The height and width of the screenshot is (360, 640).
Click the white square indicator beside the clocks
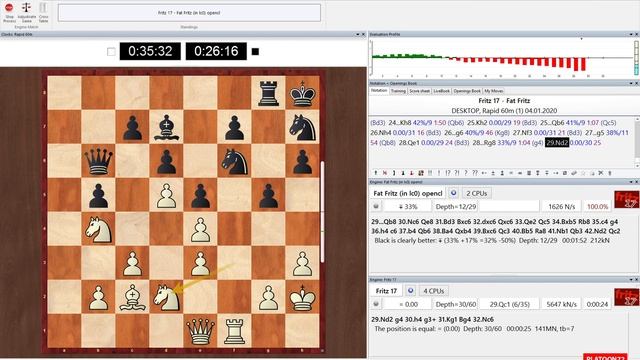click(x=111, y=52)
